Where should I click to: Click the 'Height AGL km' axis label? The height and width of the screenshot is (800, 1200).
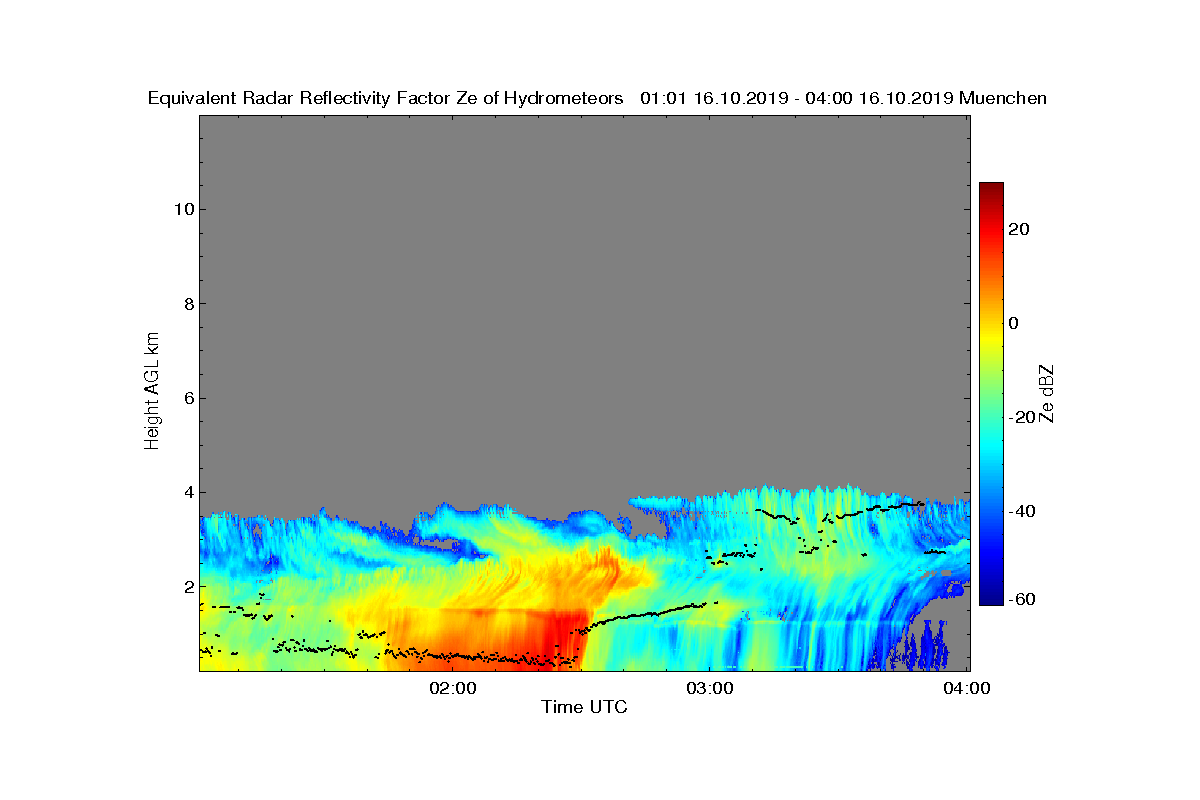(152, 392)
